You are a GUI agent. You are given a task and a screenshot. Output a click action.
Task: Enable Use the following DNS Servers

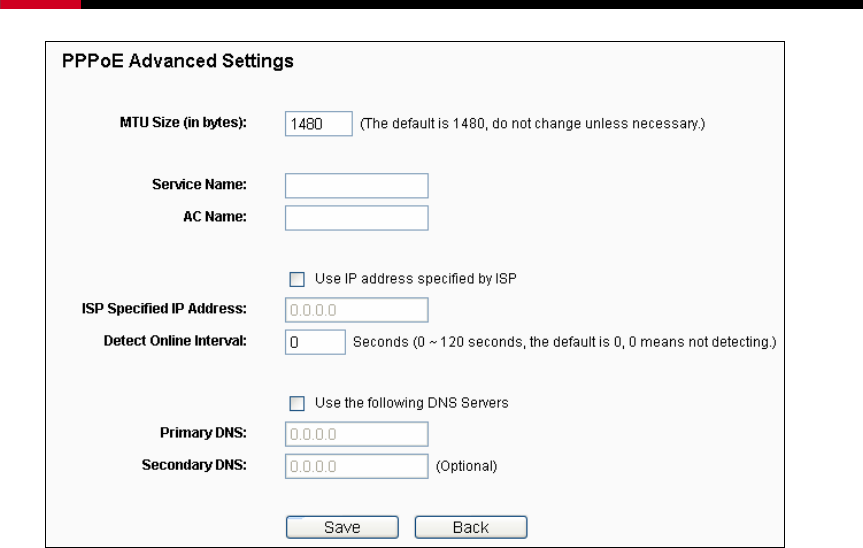click(x=297, y=403)
